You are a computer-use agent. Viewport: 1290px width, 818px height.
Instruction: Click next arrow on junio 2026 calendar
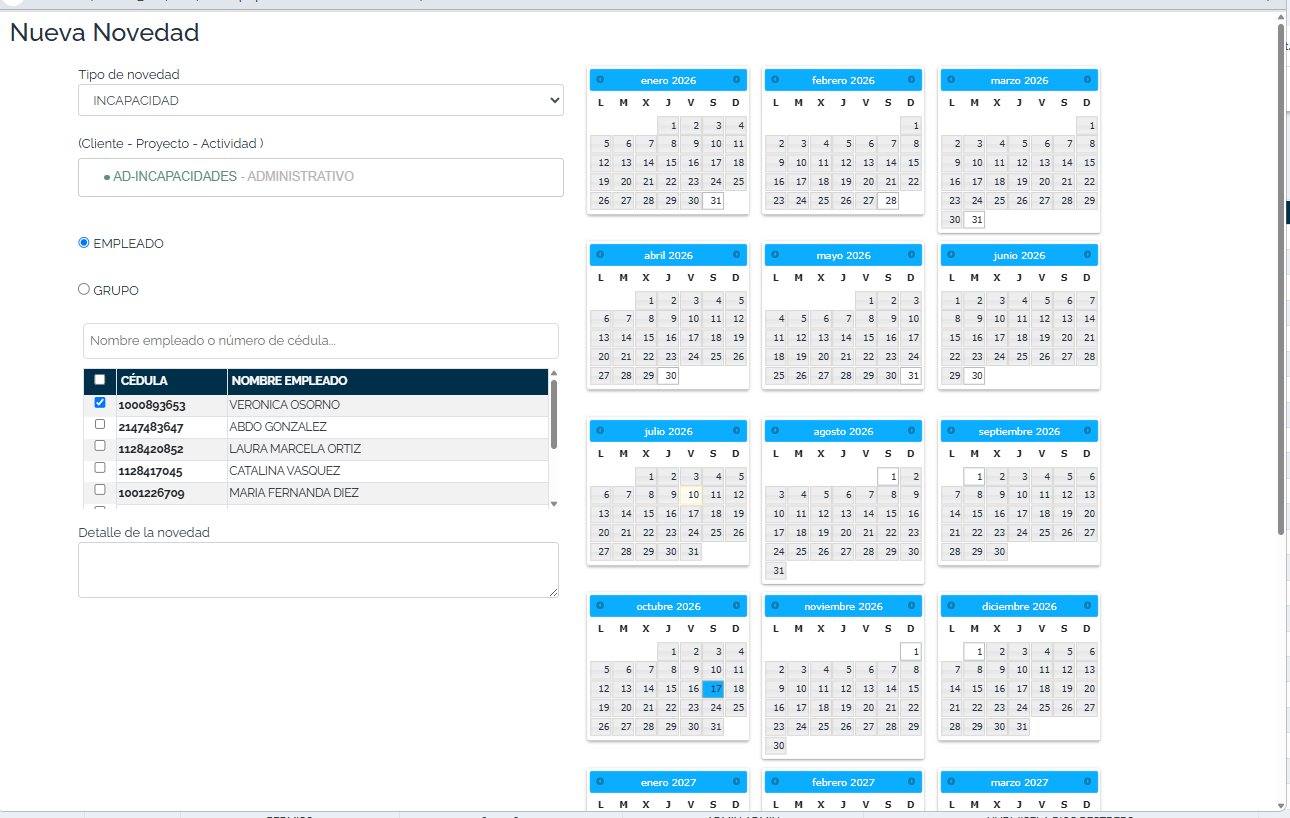tap(1087, 255)
